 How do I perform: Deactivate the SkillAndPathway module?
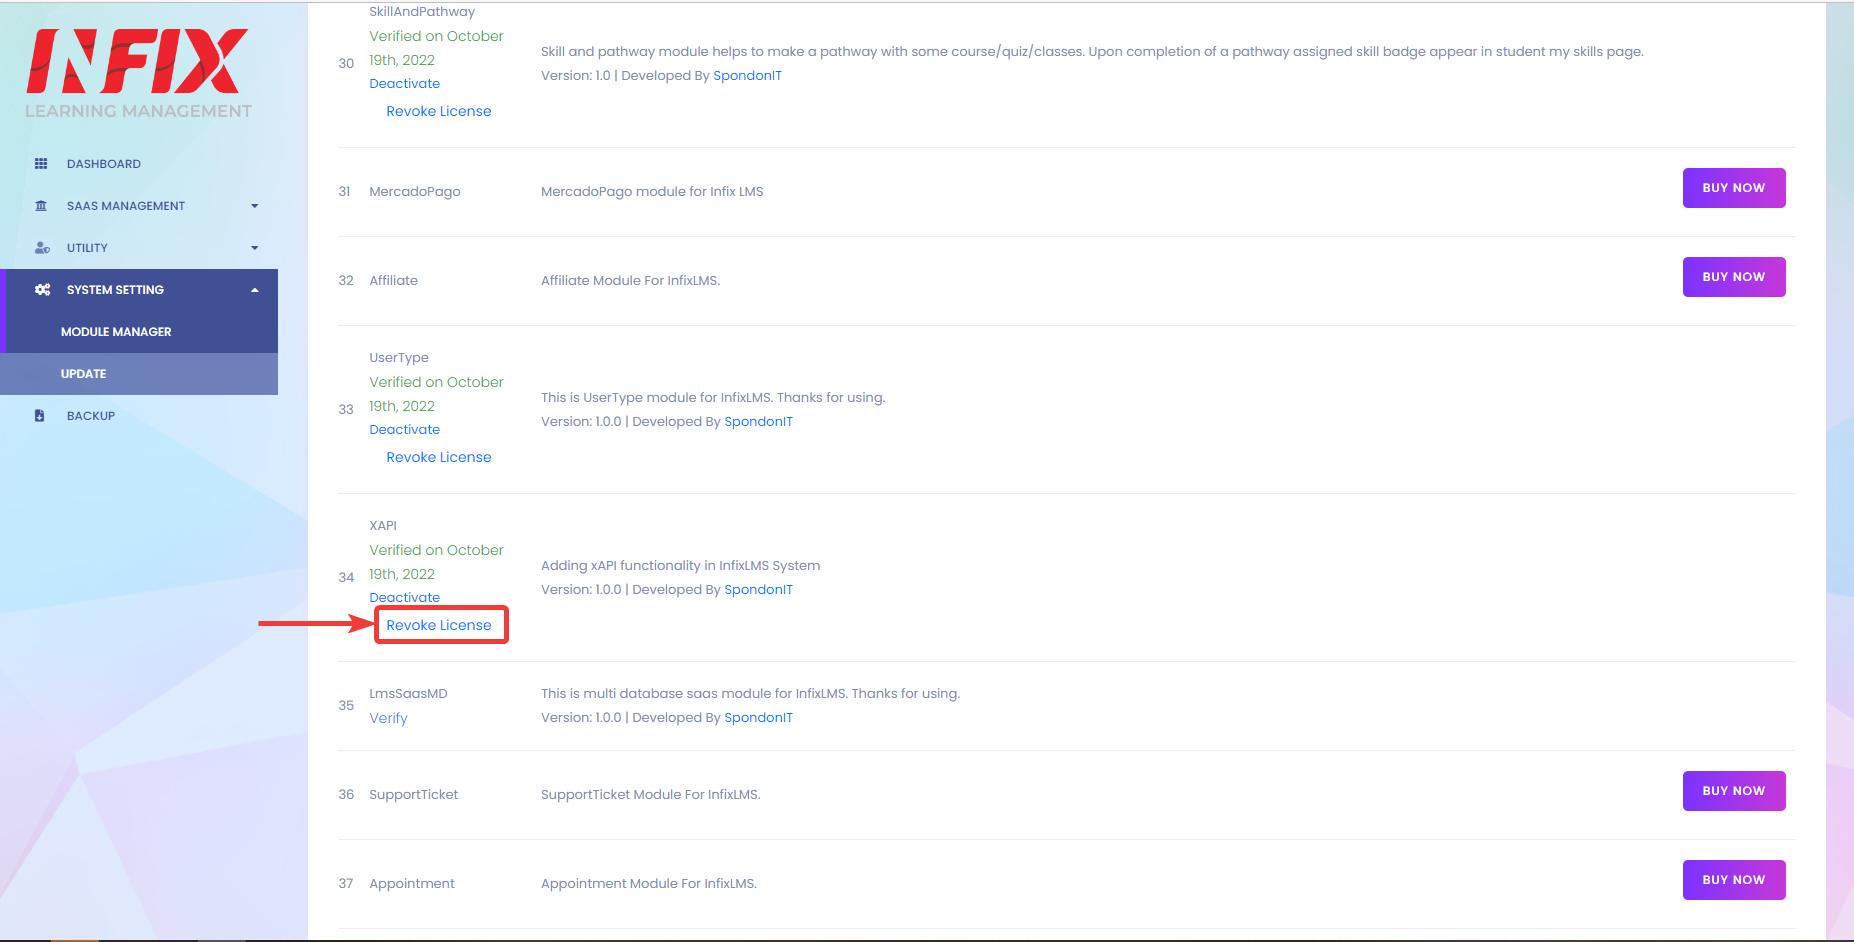(404, 84)
